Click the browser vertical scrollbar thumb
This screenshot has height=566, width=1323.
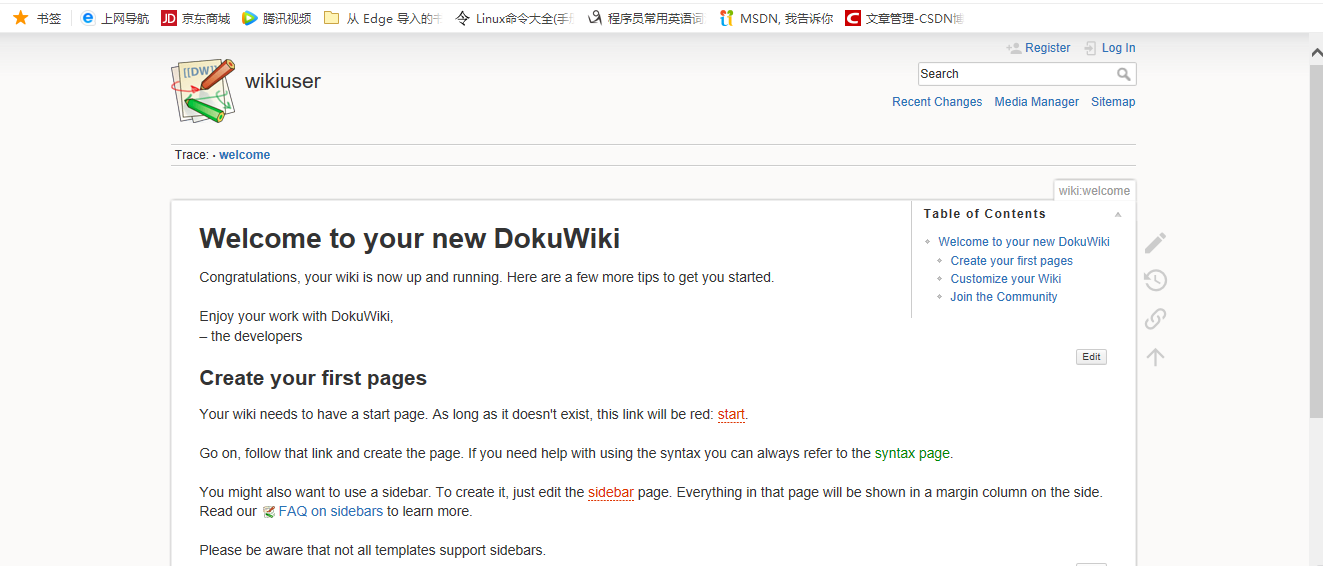tap(1316, 240)
